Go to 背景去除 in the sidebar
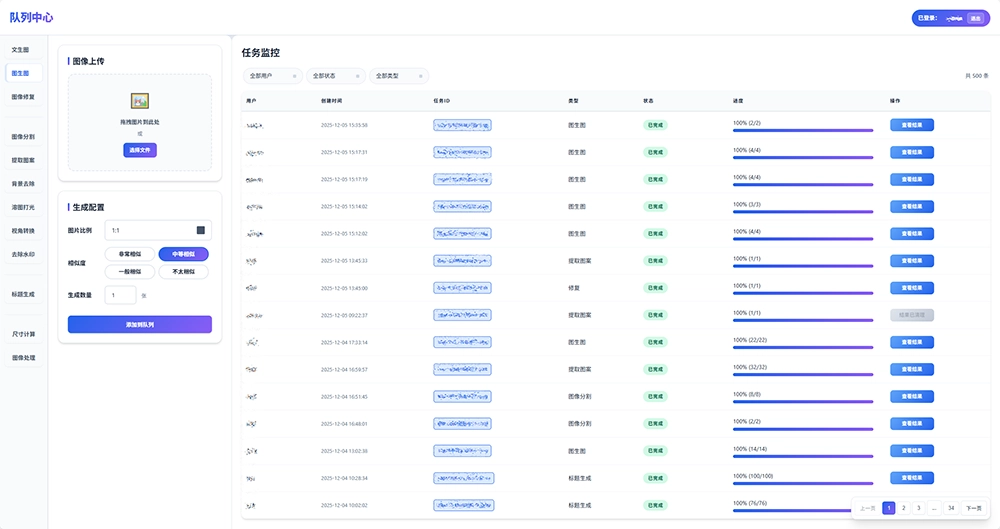 click(23, 184)
